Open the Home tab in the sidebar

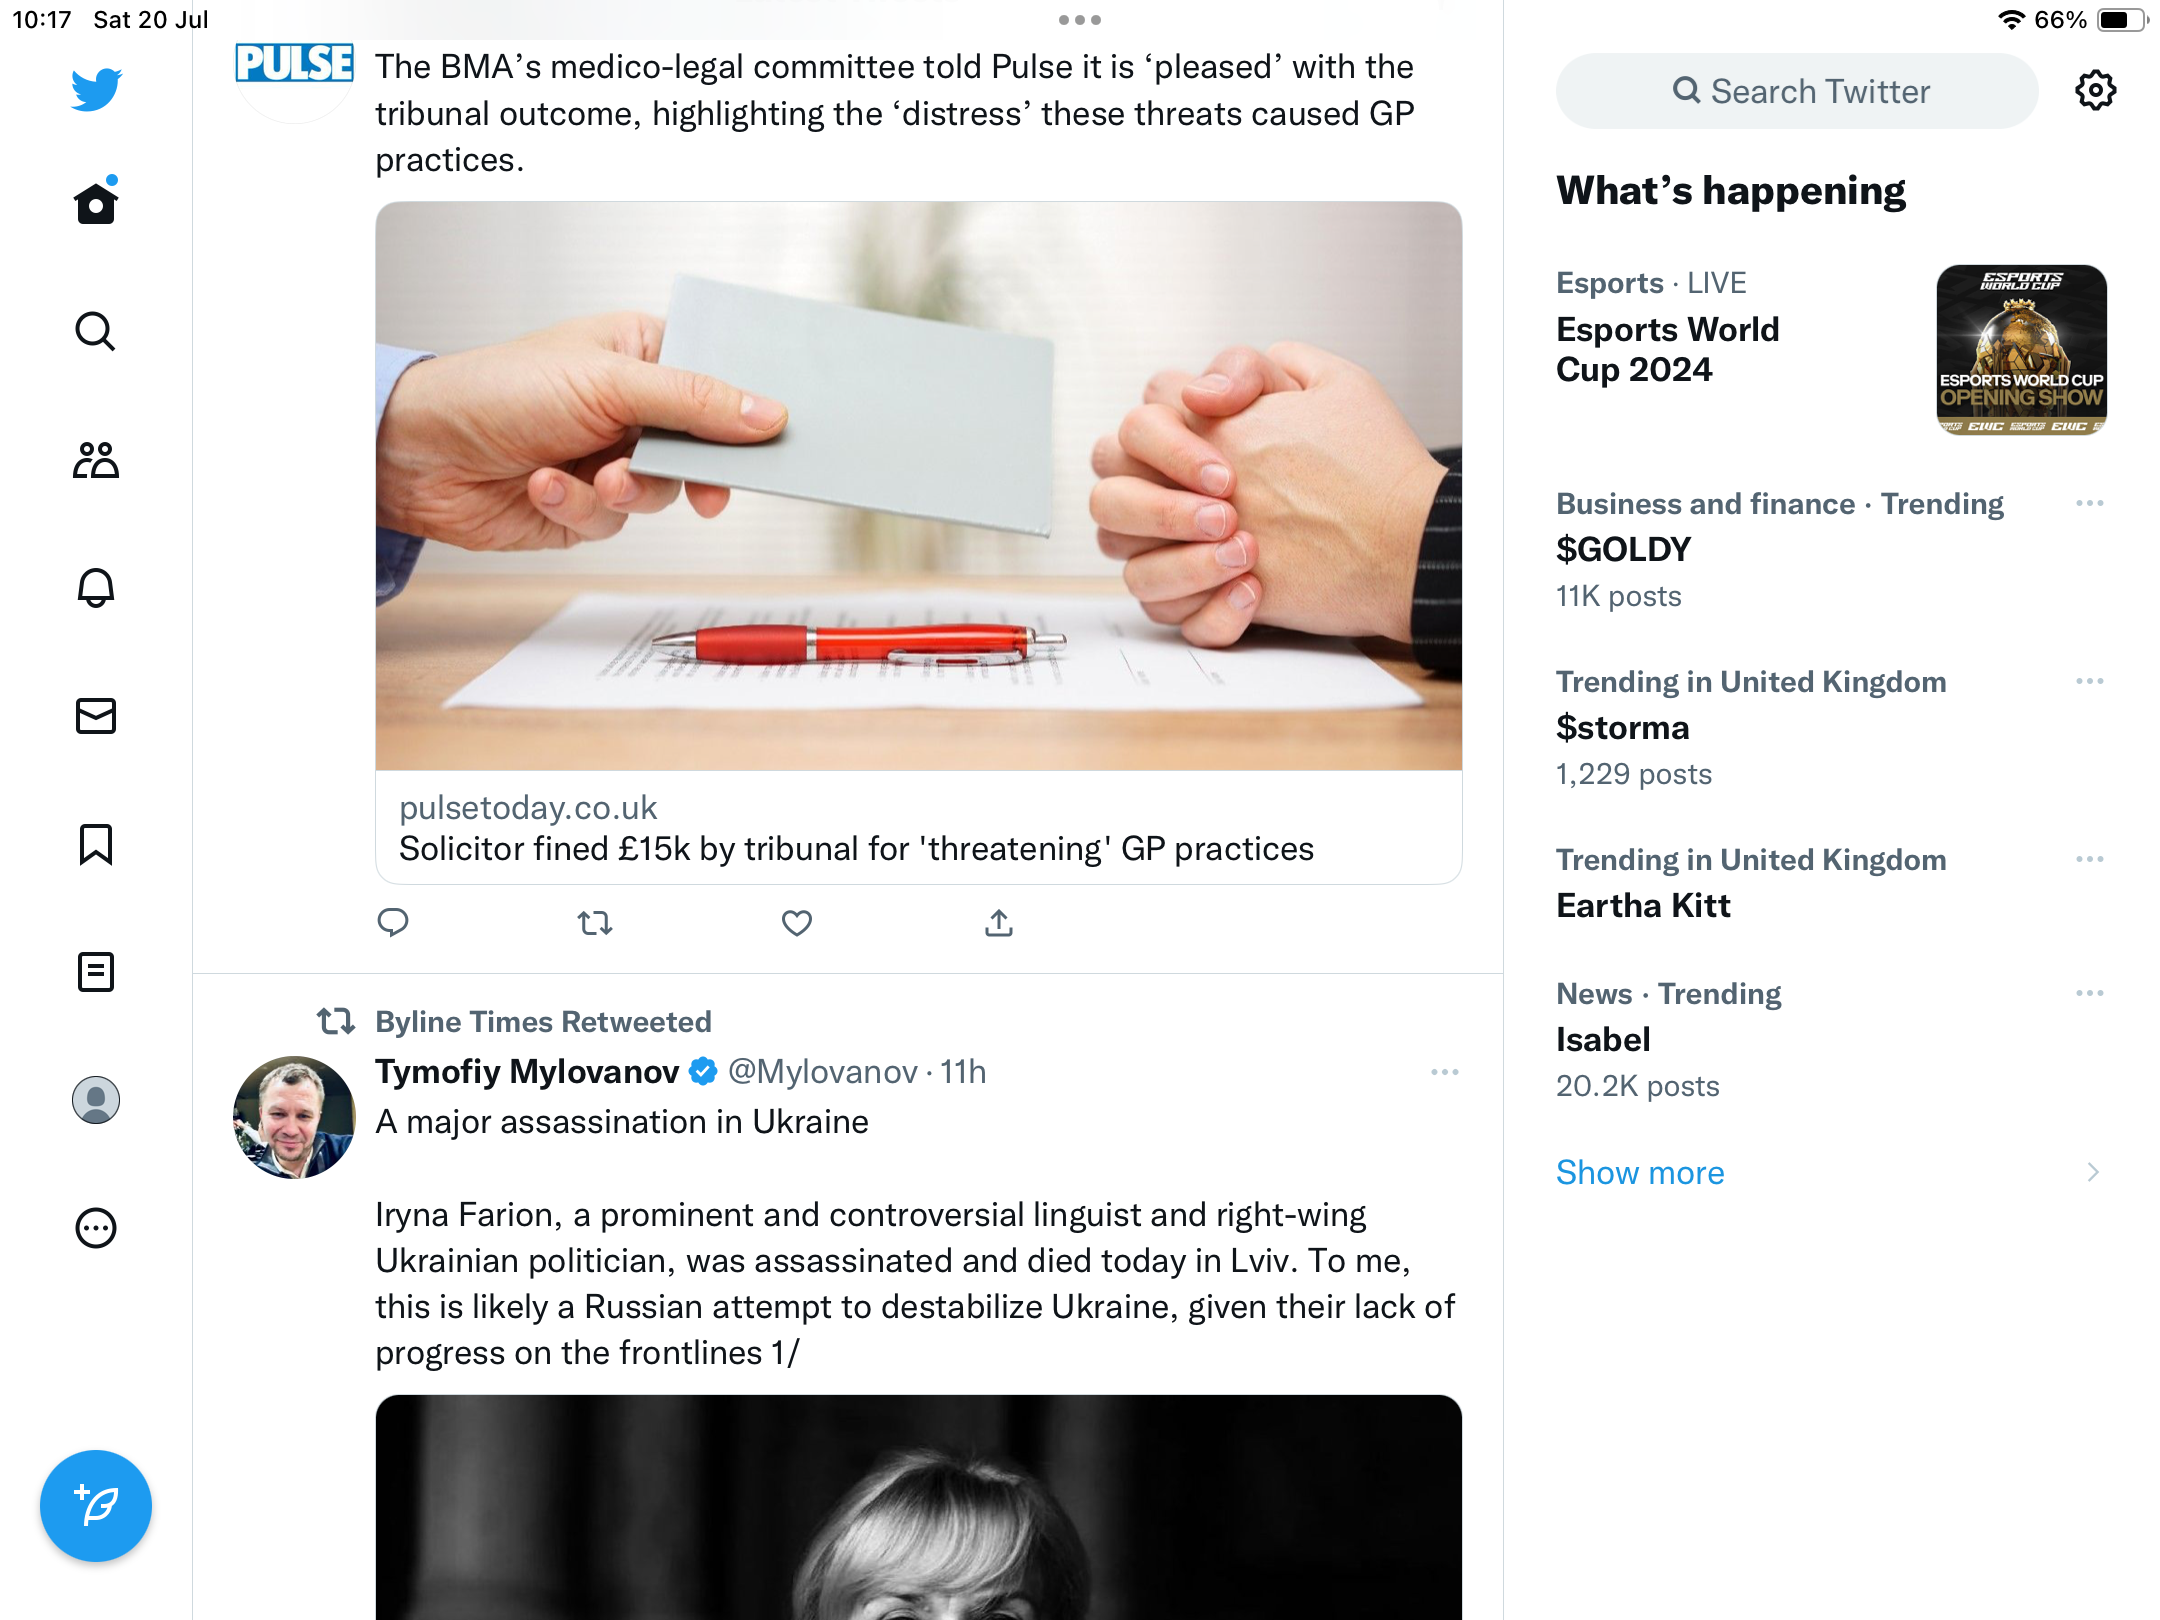point(96,204)
